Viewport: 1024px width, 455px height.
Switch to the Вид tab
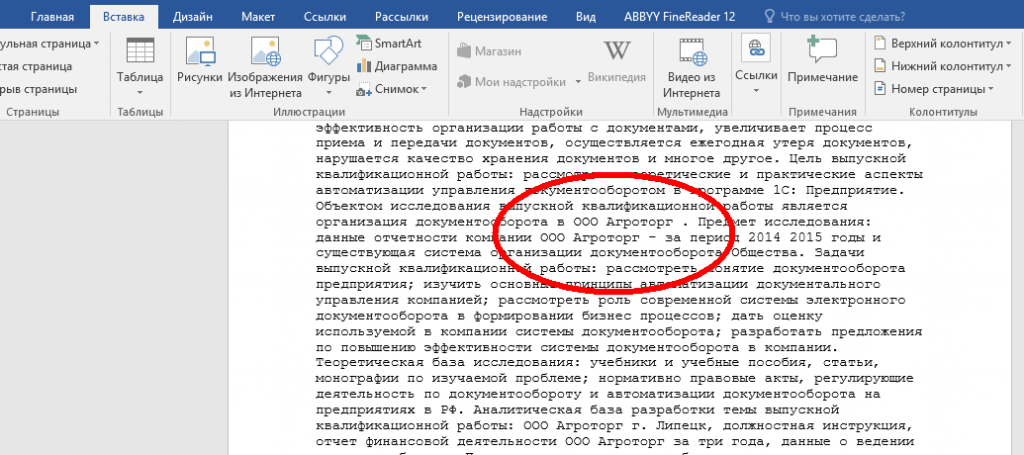click(586, 16)
